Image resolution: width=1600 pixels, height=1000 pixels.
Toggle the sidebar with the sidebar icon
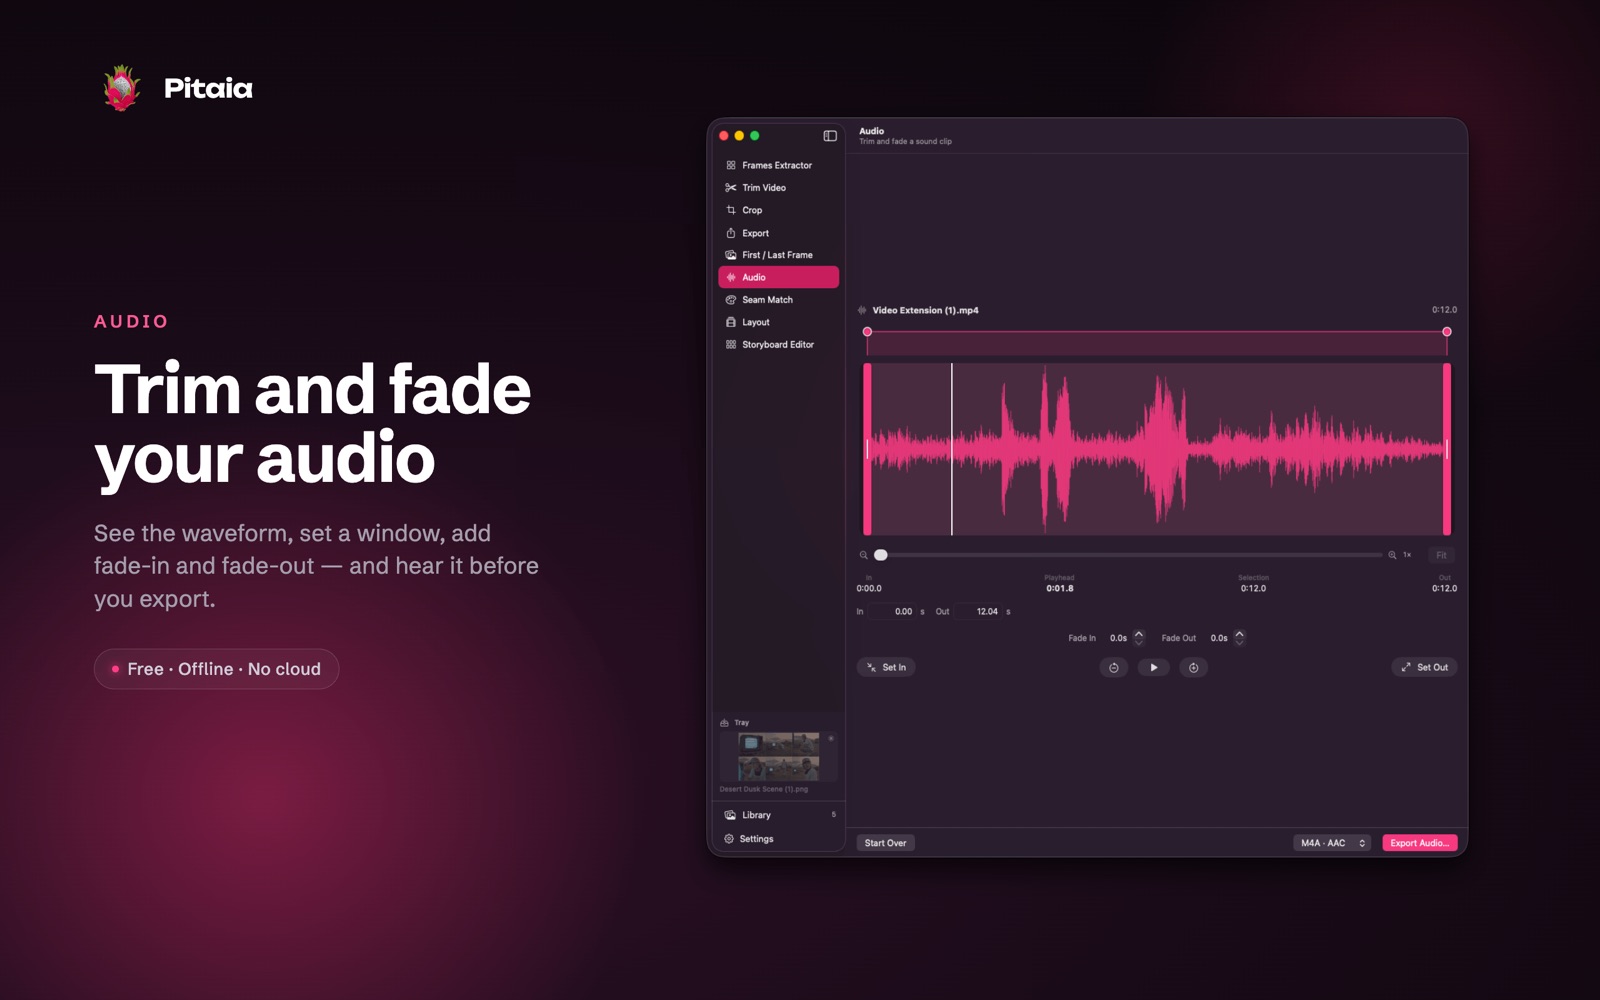pos(830,136)
